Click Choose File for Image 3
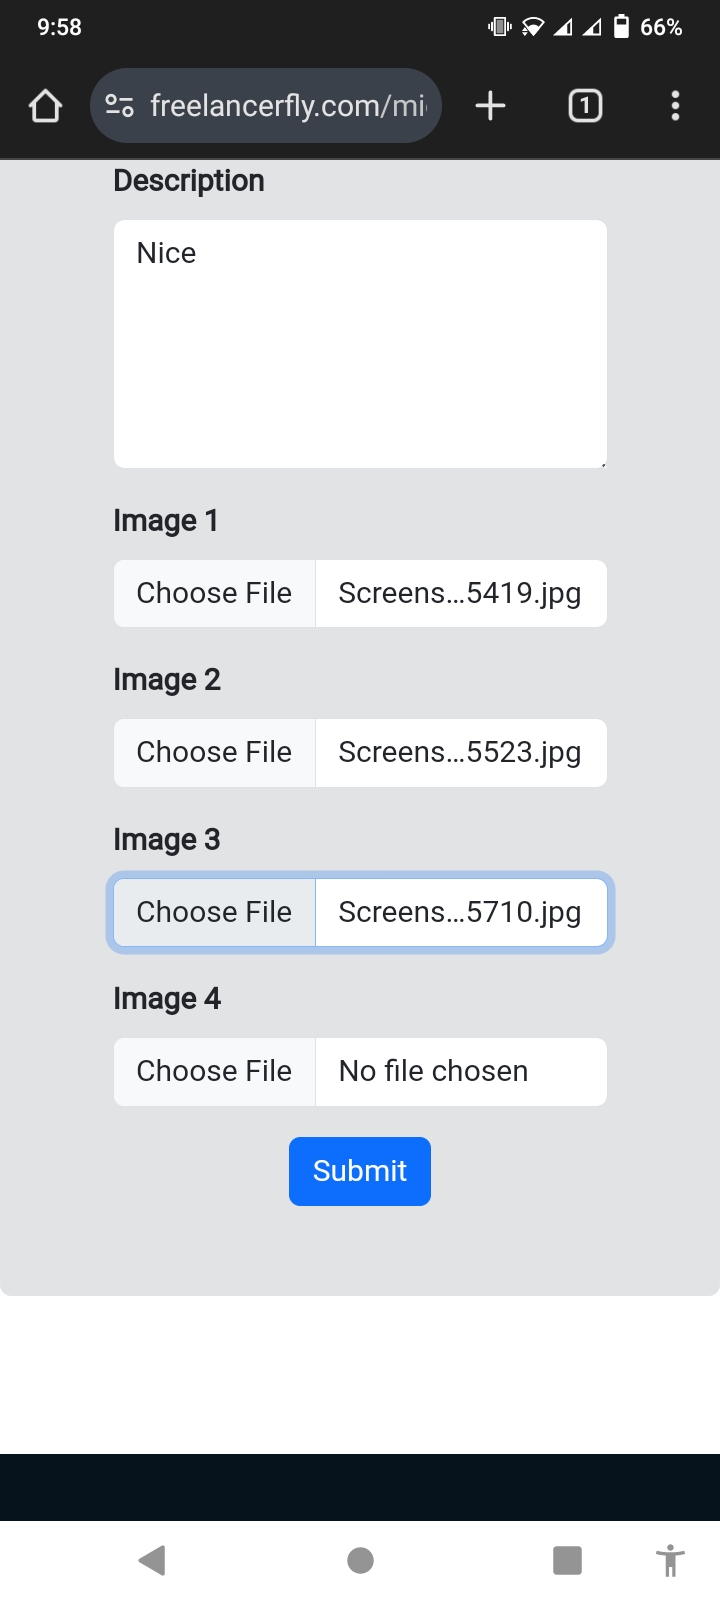The height and width of the screenshot is (1600, 720). pos(214,912)
